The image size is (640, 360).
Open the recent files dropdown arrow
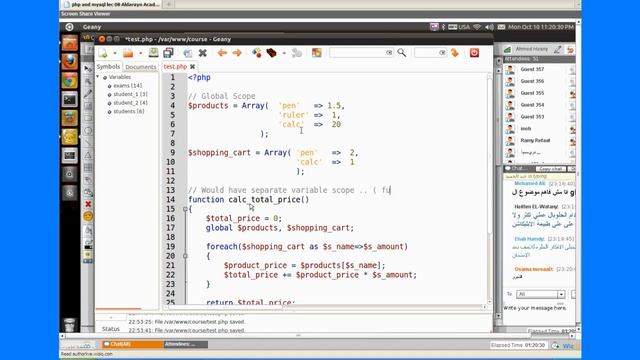pyautogui.click(x=140, y=53)
